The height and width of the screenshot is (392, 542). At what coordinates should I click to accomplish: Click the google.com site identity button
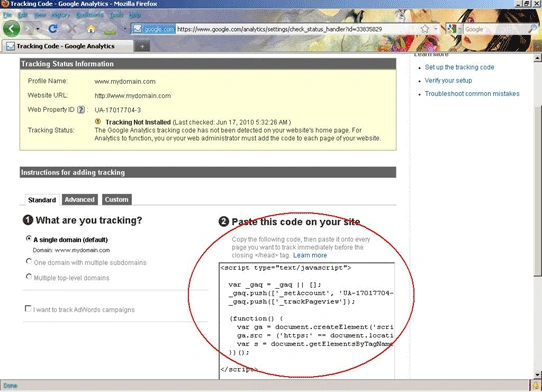[x=154, y=29]
